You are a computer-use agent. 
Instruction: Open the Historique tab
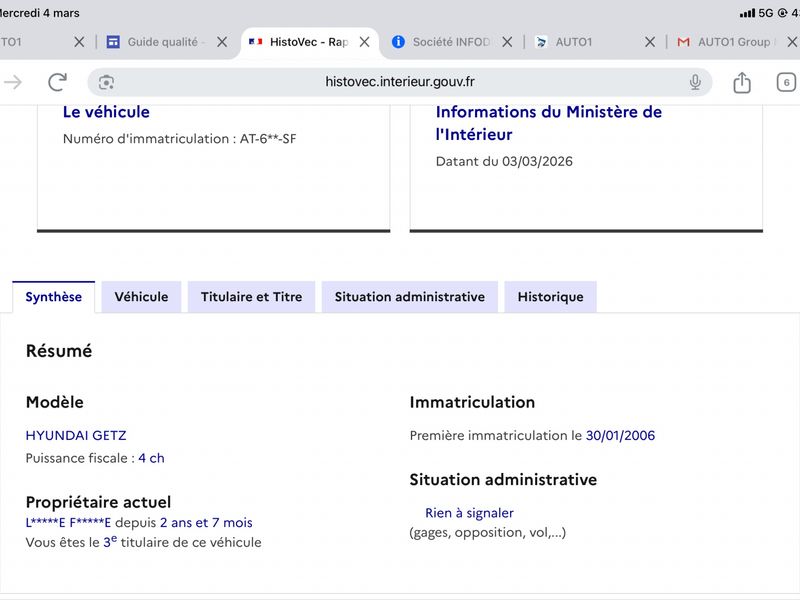[x=551, y=297]
